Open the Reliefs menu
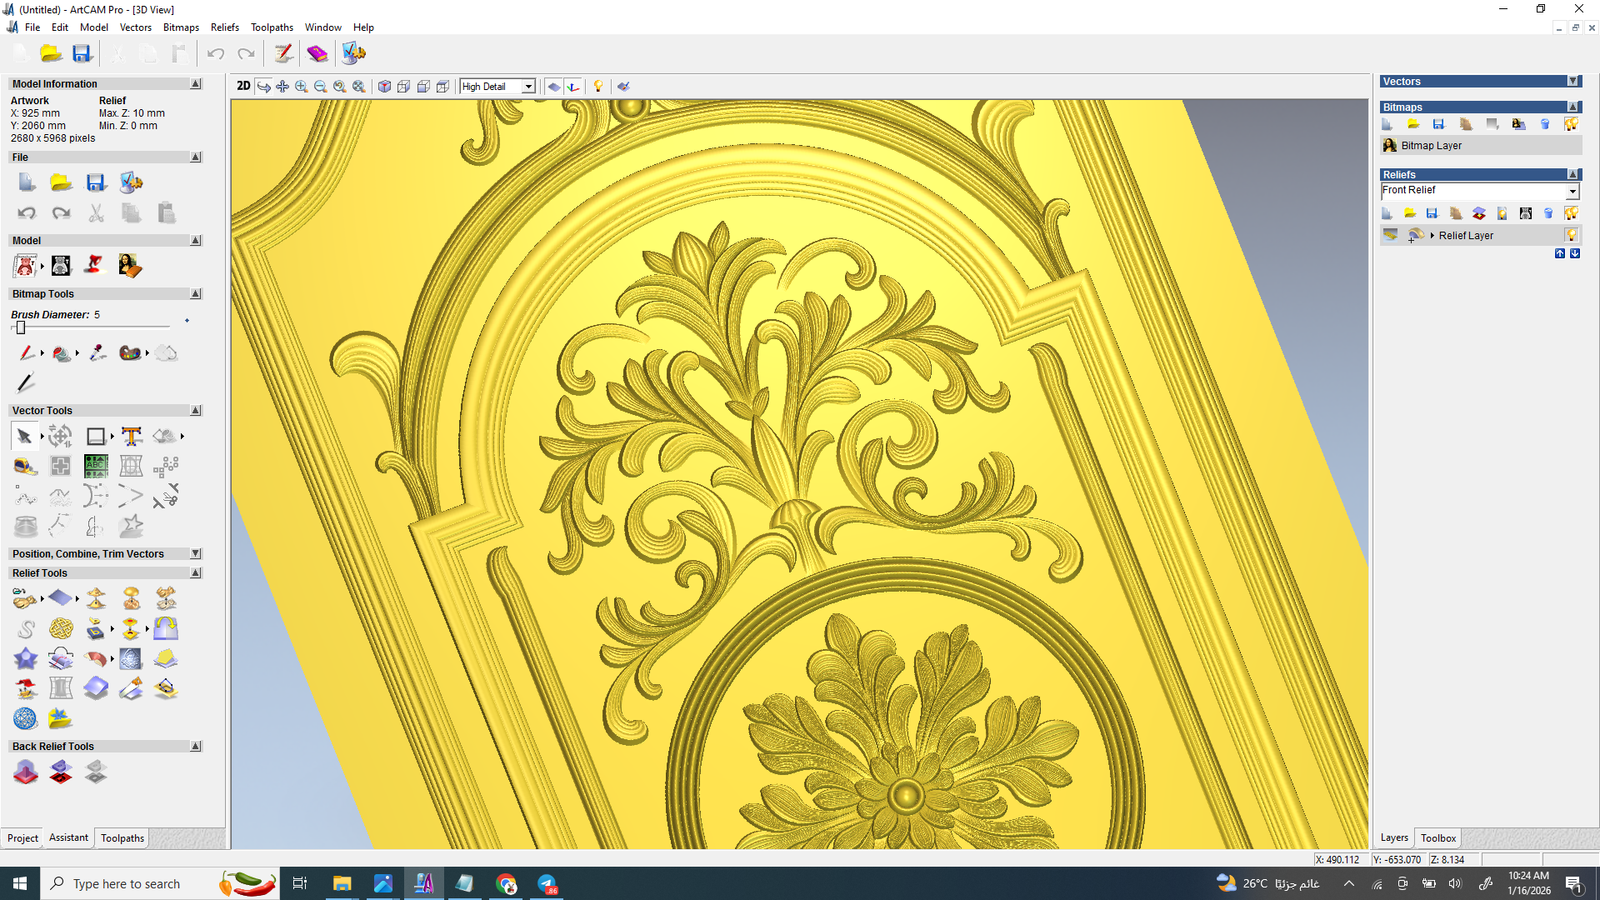The width and height of the screenshot is (1600, 900). coord(225,27)
